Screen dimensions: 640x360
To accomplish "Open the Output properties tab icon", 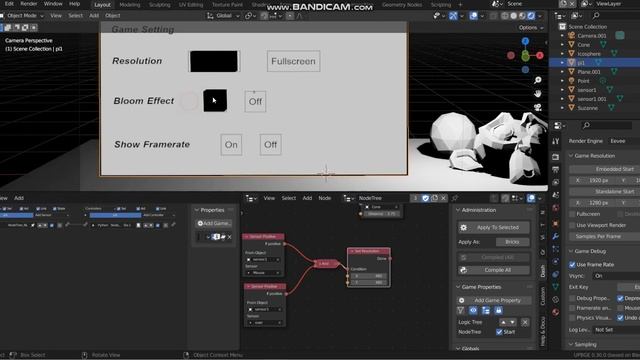I will (x=556, y=169).
